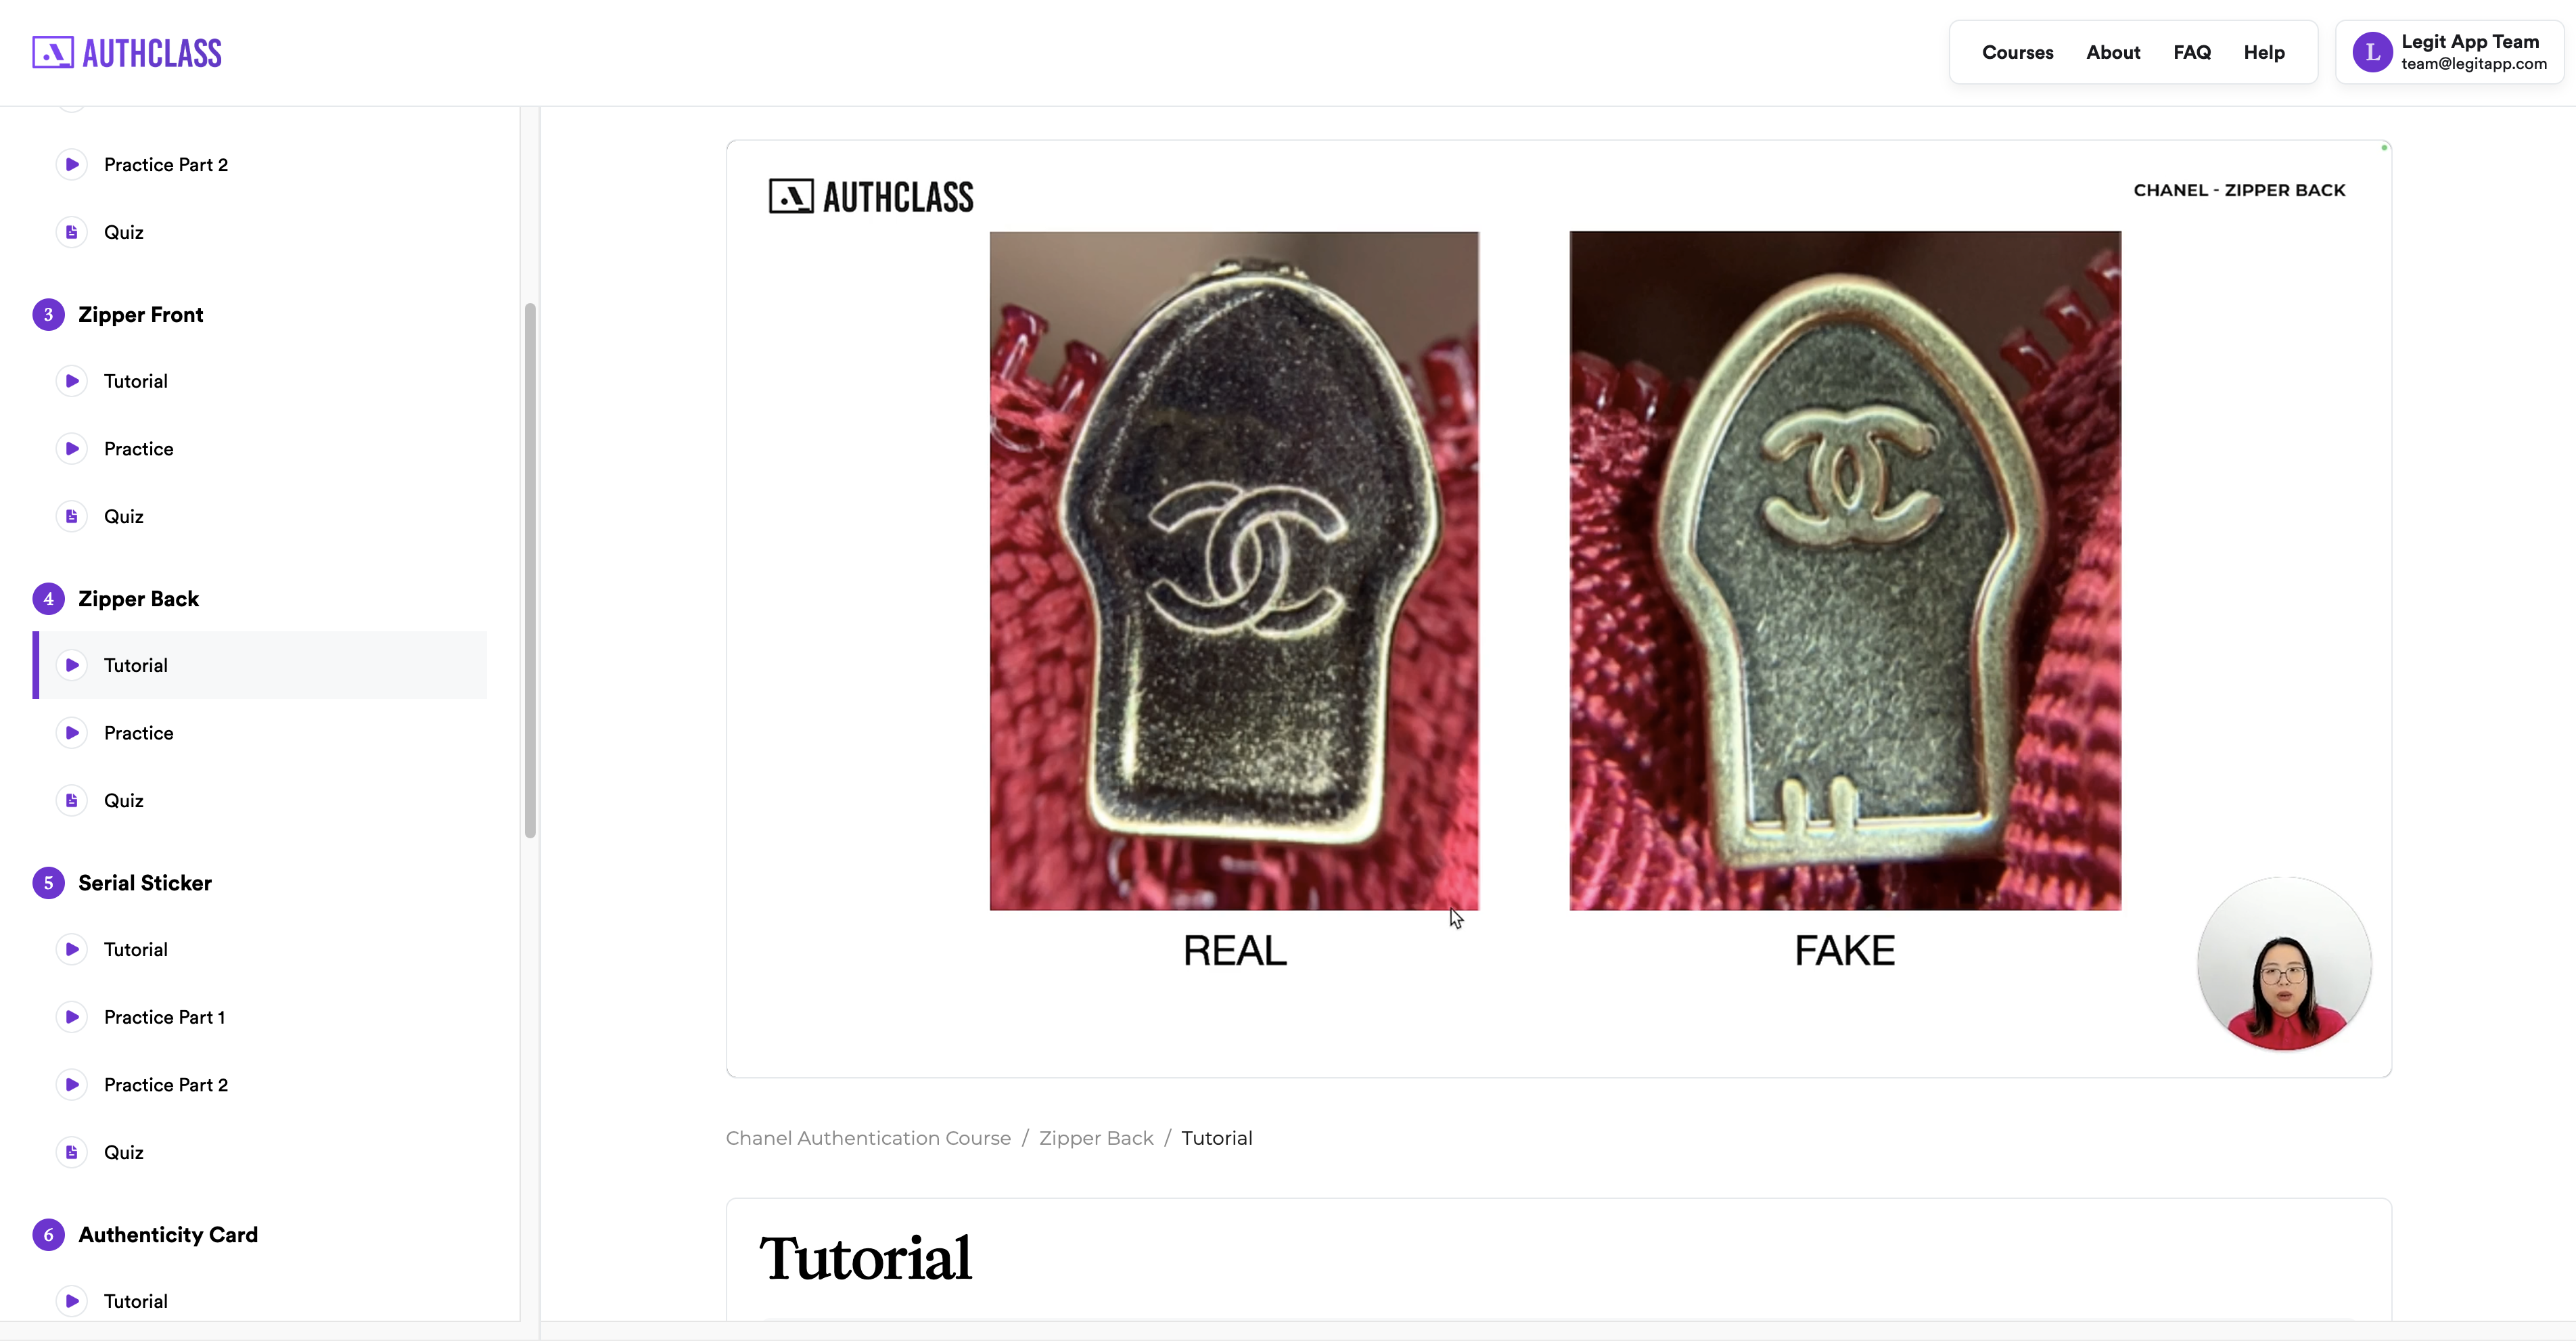2576x1341 pixels.
Task: Follow the Chanel Authentication Course breadcrumb link
Action: [868, 1138]
